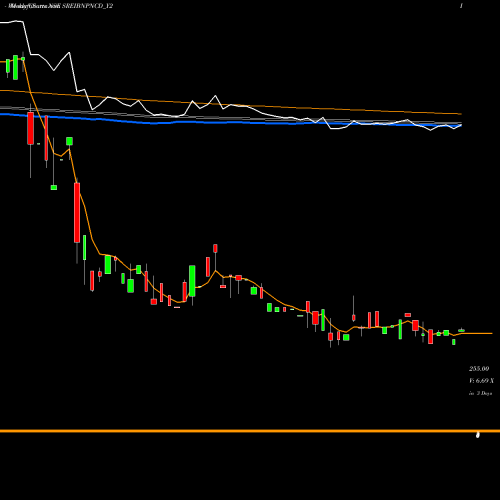Click the 'in 3 Days' label
The image size is (500, 500).
[480, 393]
